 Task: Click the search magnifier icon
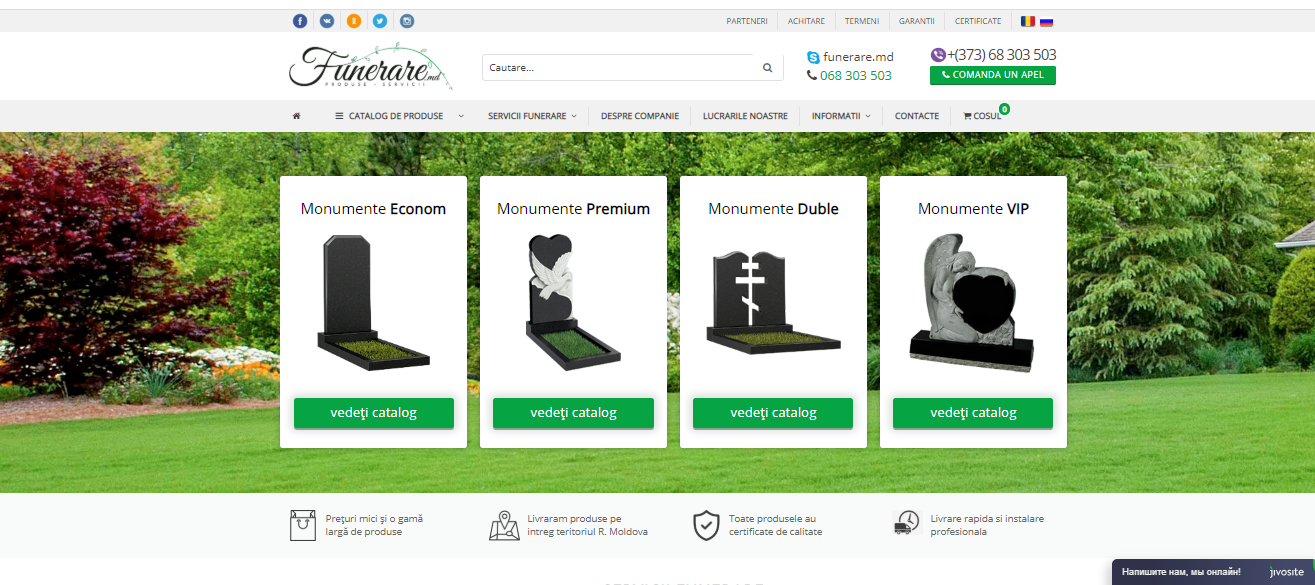(767, 68)
